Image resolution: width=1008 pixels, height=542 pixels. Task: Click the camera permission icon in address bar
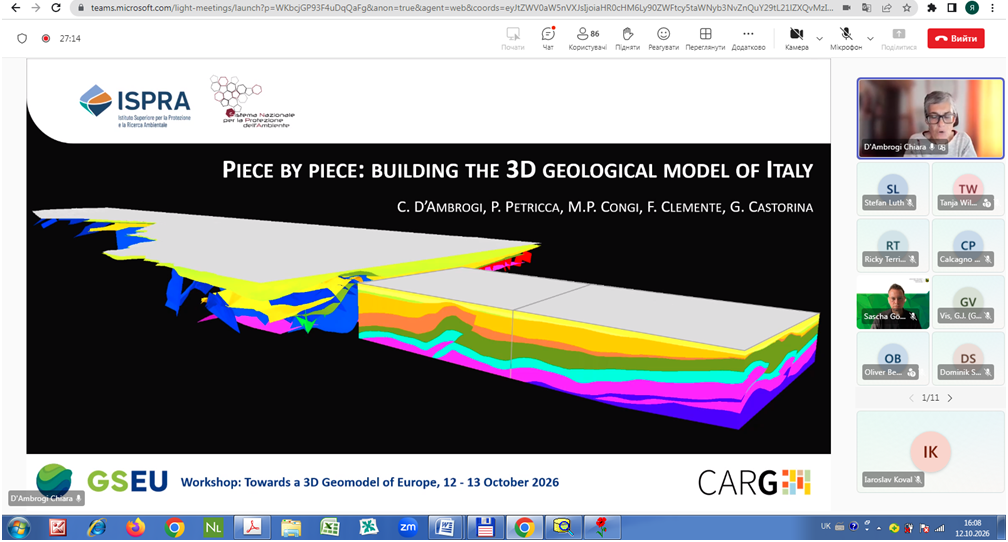pos(847,8)
